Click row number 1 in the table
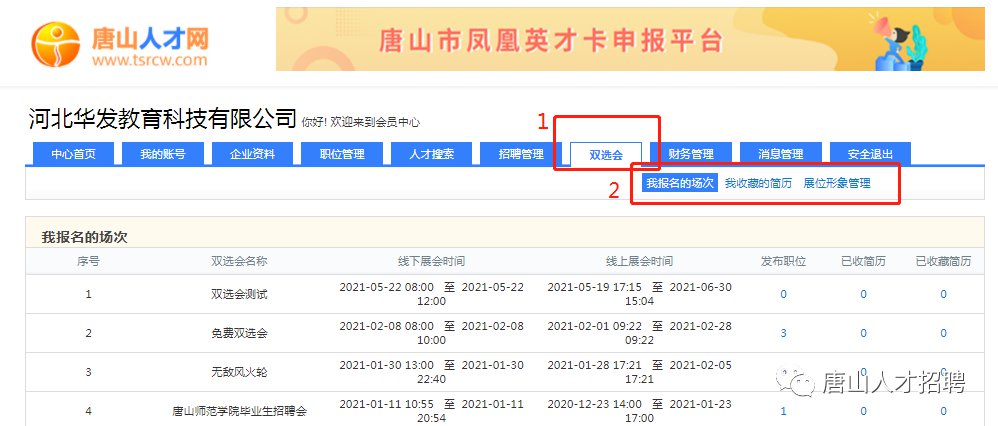998x426 pixels. (88, 294)
